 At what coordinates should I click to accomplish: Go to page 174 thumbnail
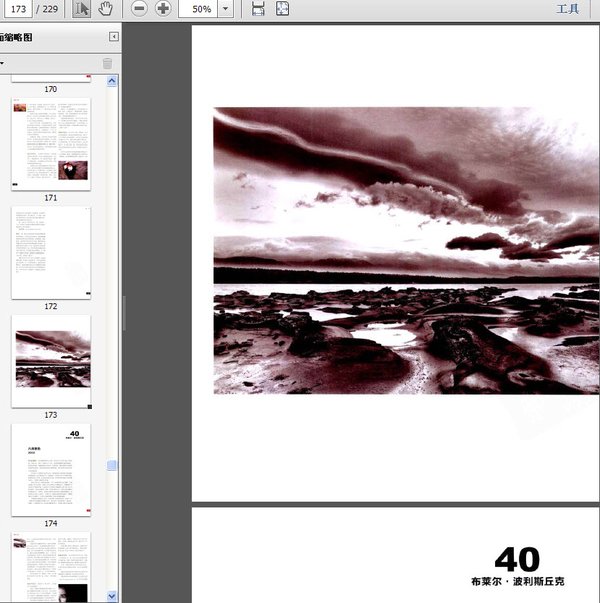click(x=51, y=470)
